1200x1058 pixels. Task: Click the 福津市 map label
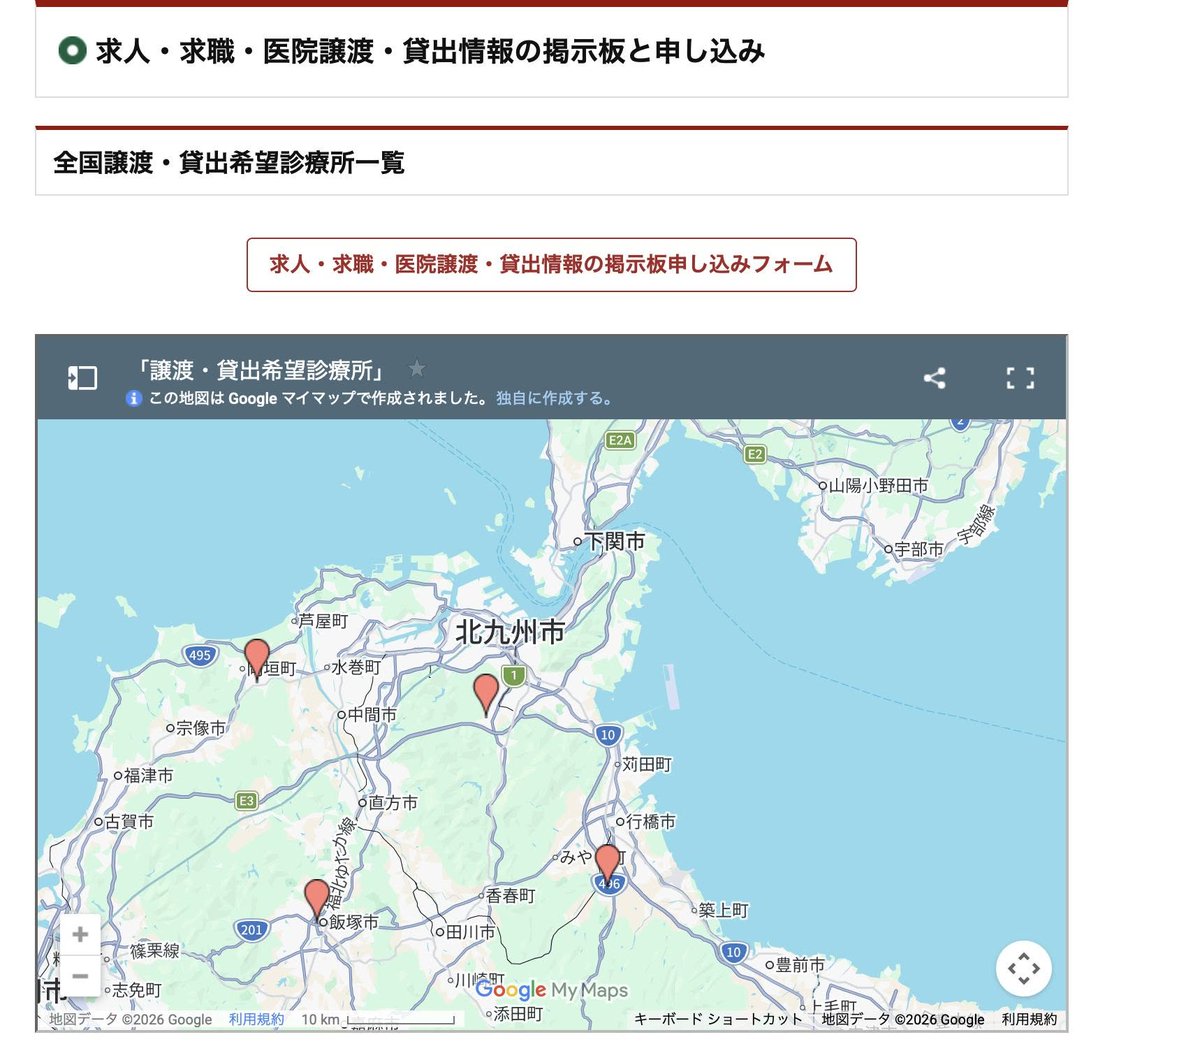click(148, 776)
